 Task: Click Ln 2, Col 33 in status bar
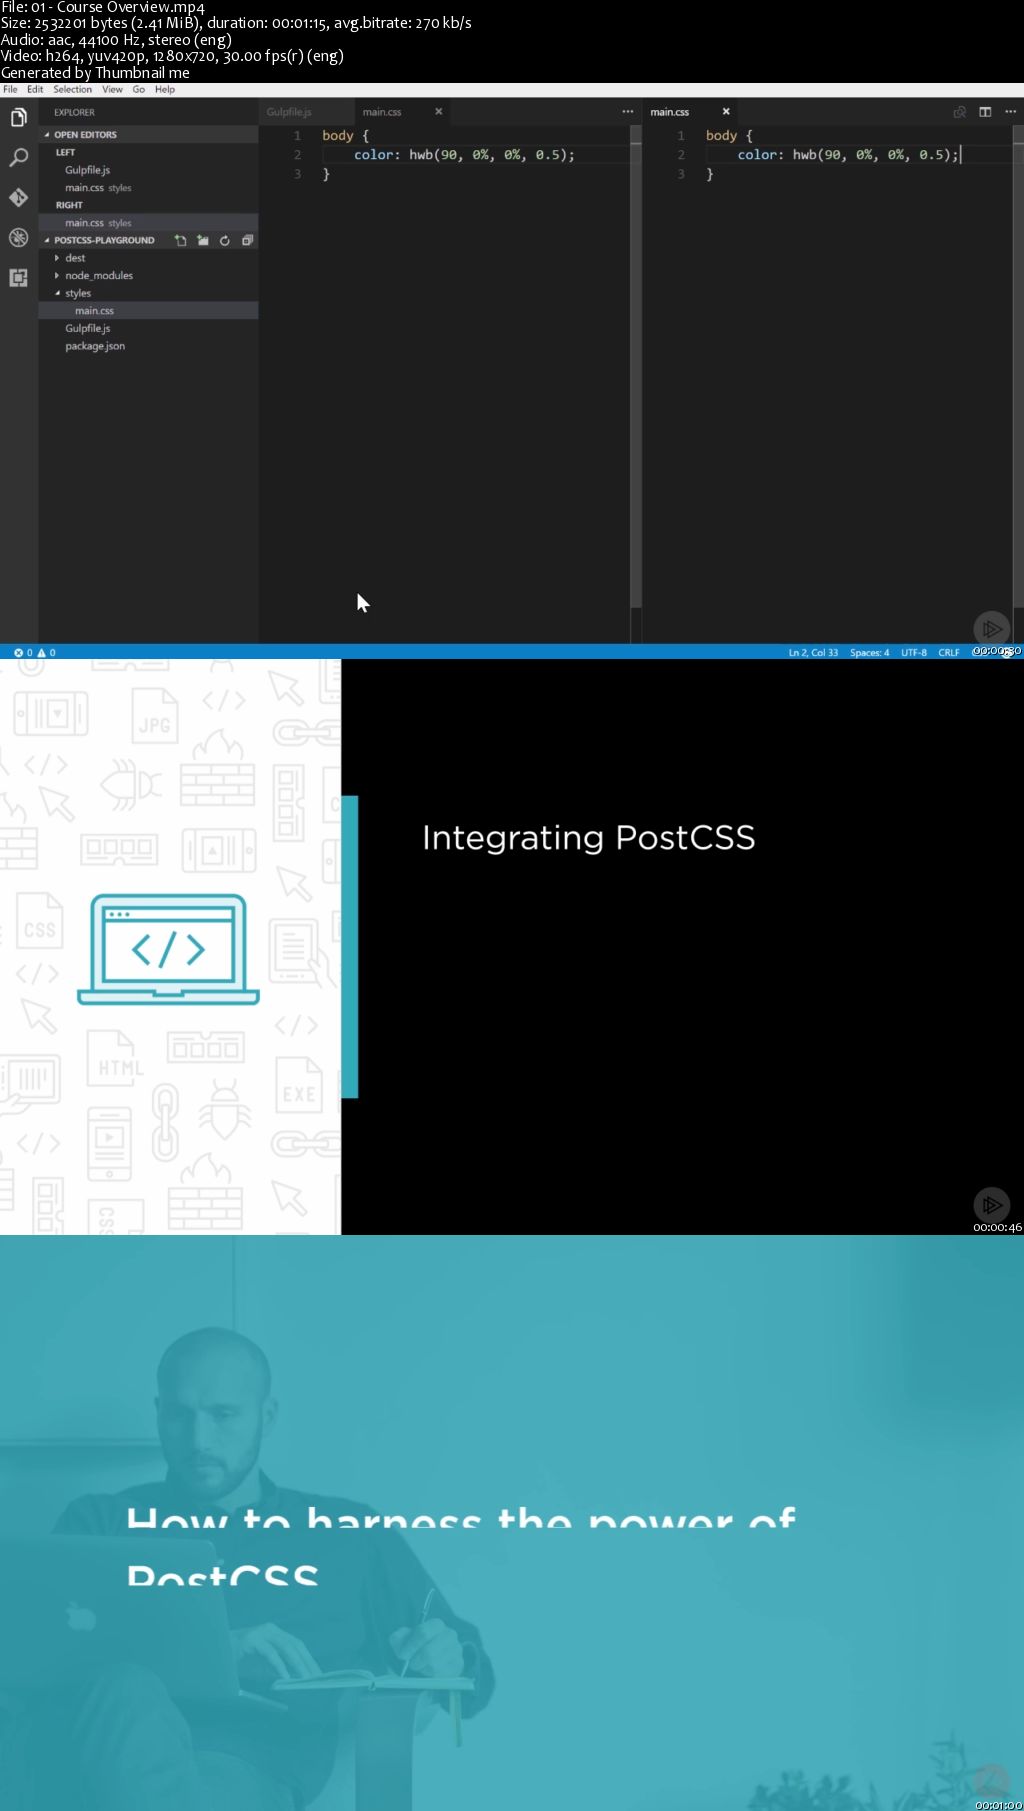pos(813,653)
